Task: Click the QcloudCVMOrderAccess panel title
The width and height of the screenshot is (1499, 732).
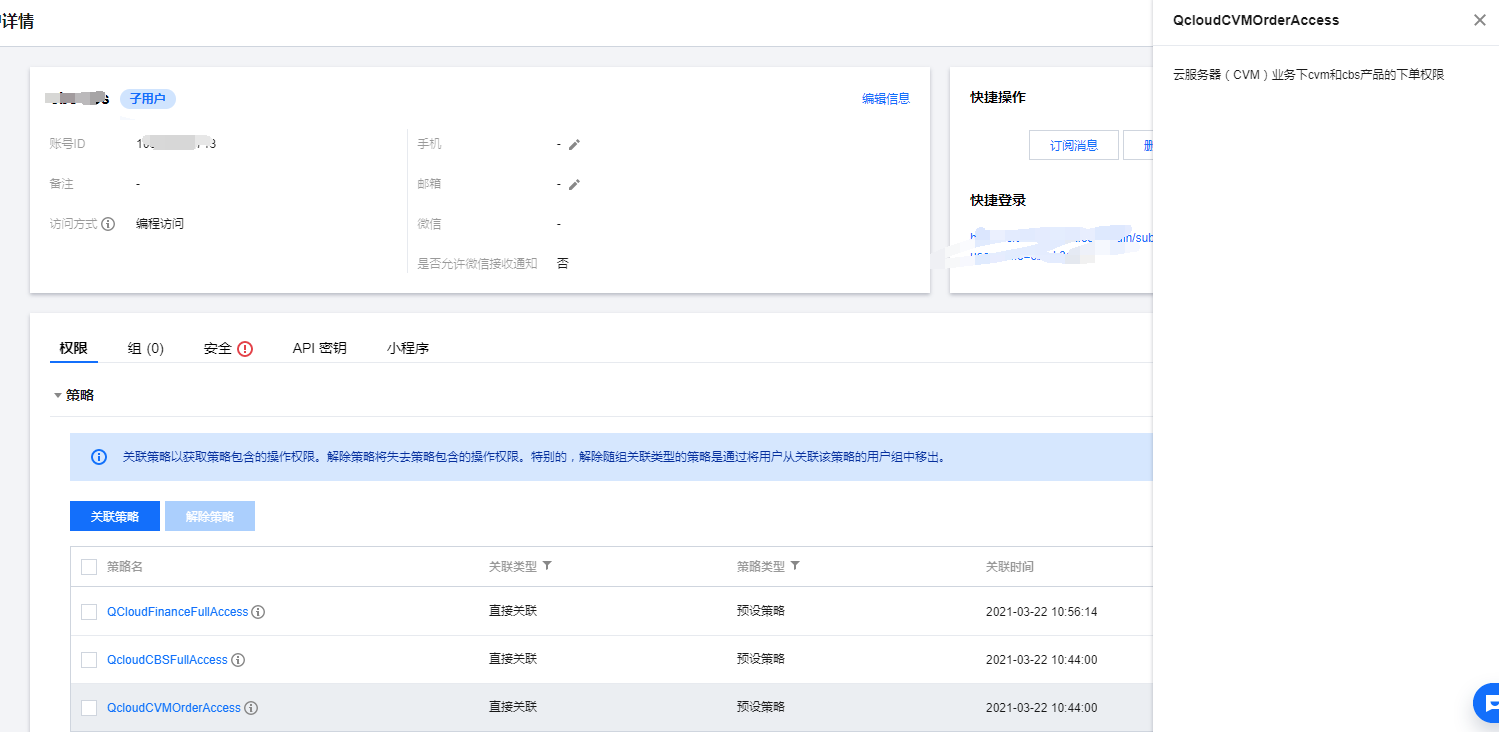Action: [x=1256, y=20]
